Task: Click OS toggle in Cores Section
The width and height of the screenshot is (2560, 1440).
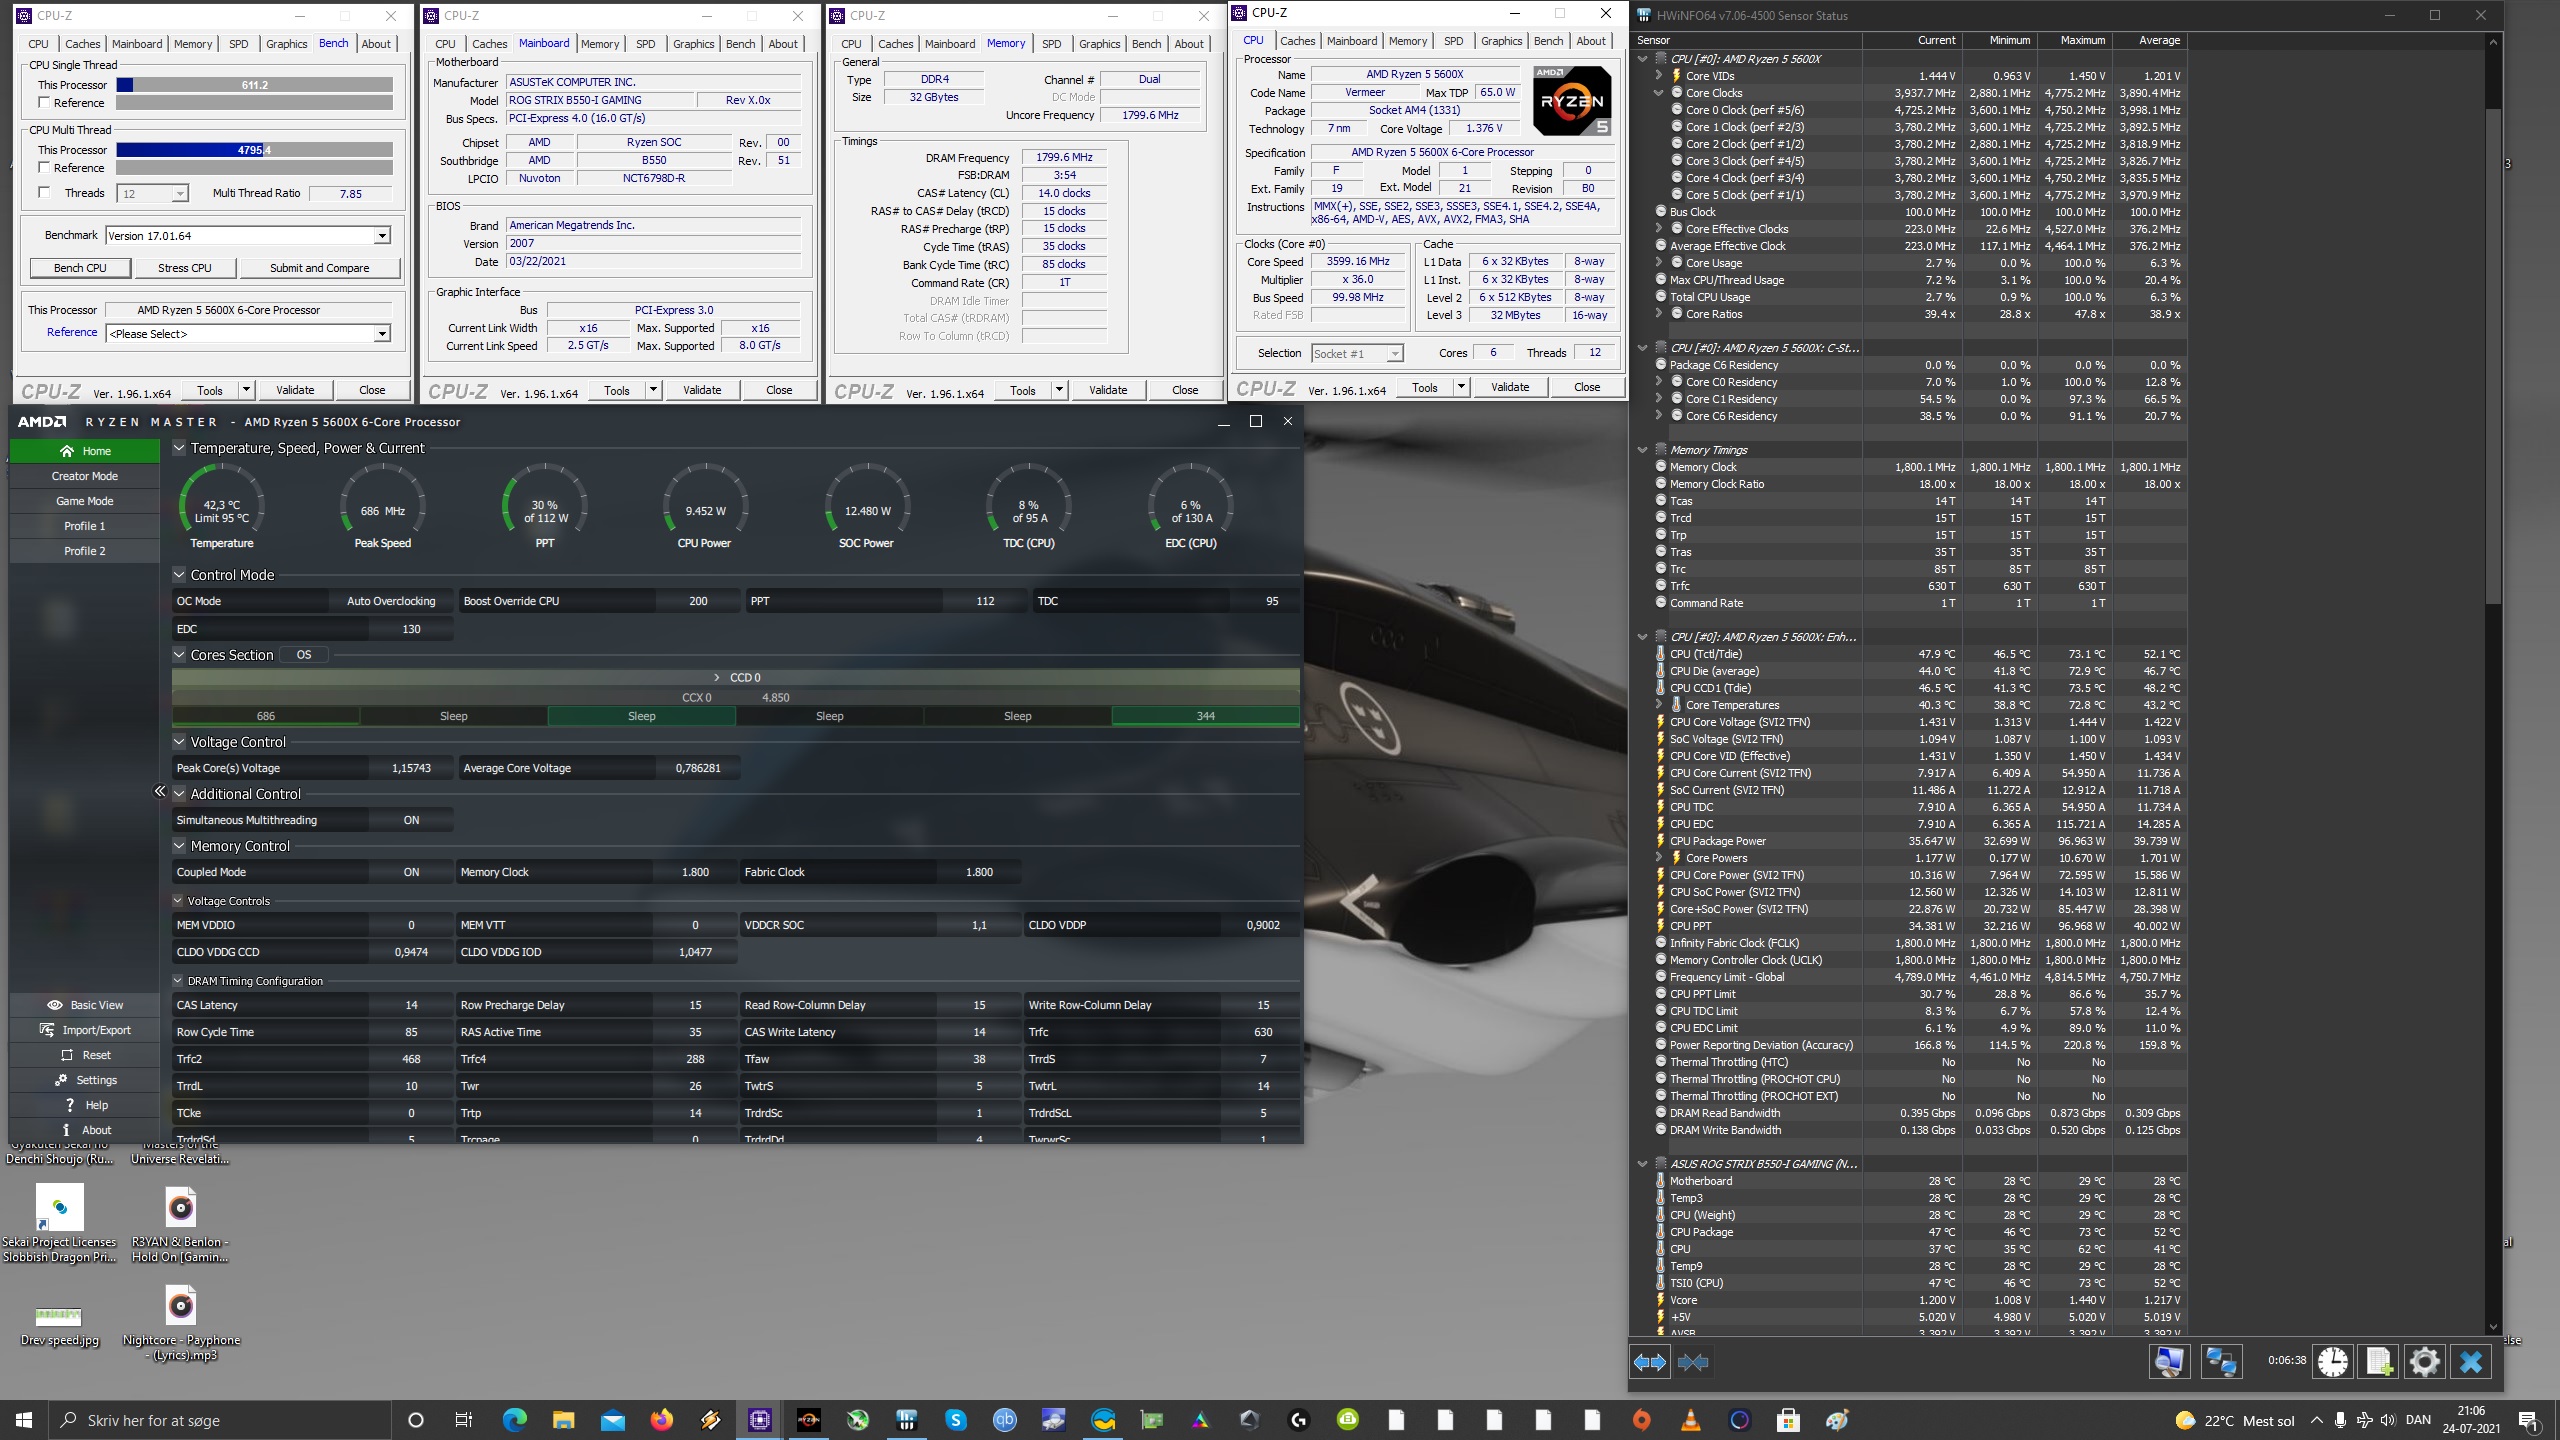Action: click(304, 655)
